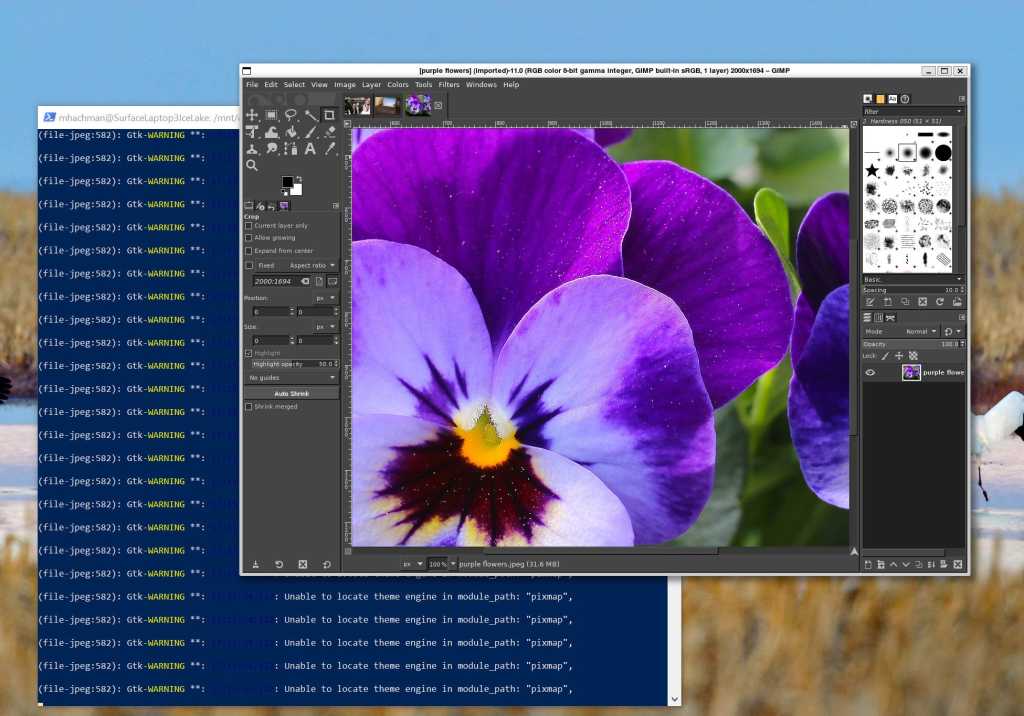Select the Bucket Fill tool
This screenshot has height=716, width=1024.
(x=291, y=132)
